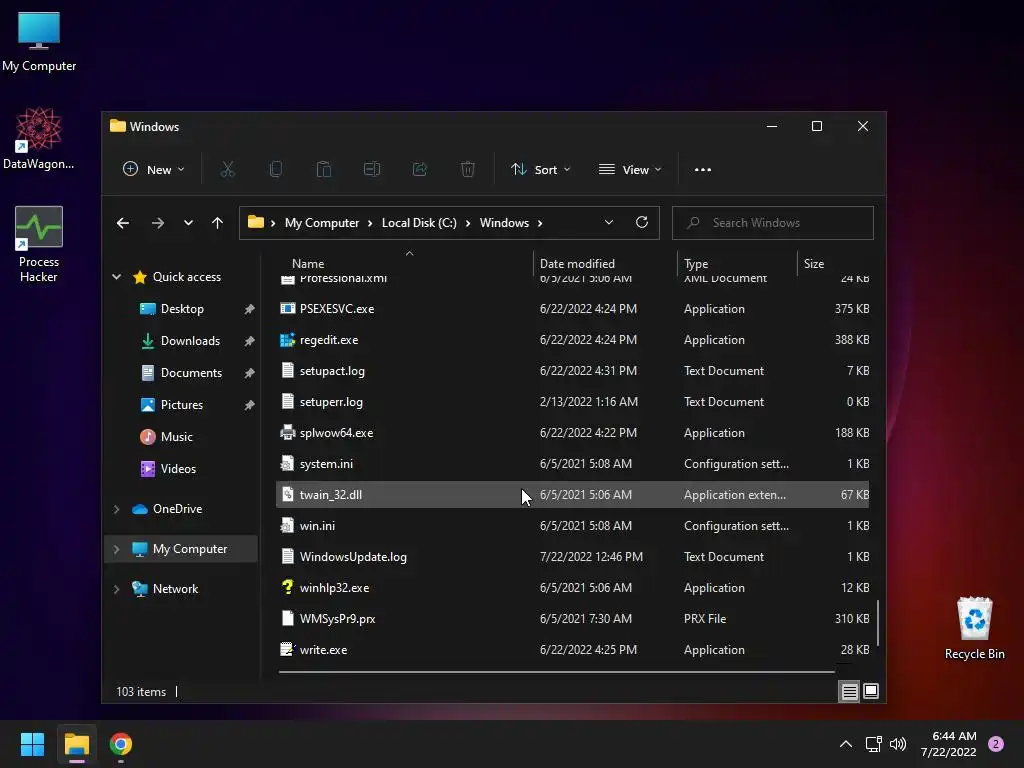Click the regedit.exe file icon
1024x768 pixels.
[x=287, y=340]
